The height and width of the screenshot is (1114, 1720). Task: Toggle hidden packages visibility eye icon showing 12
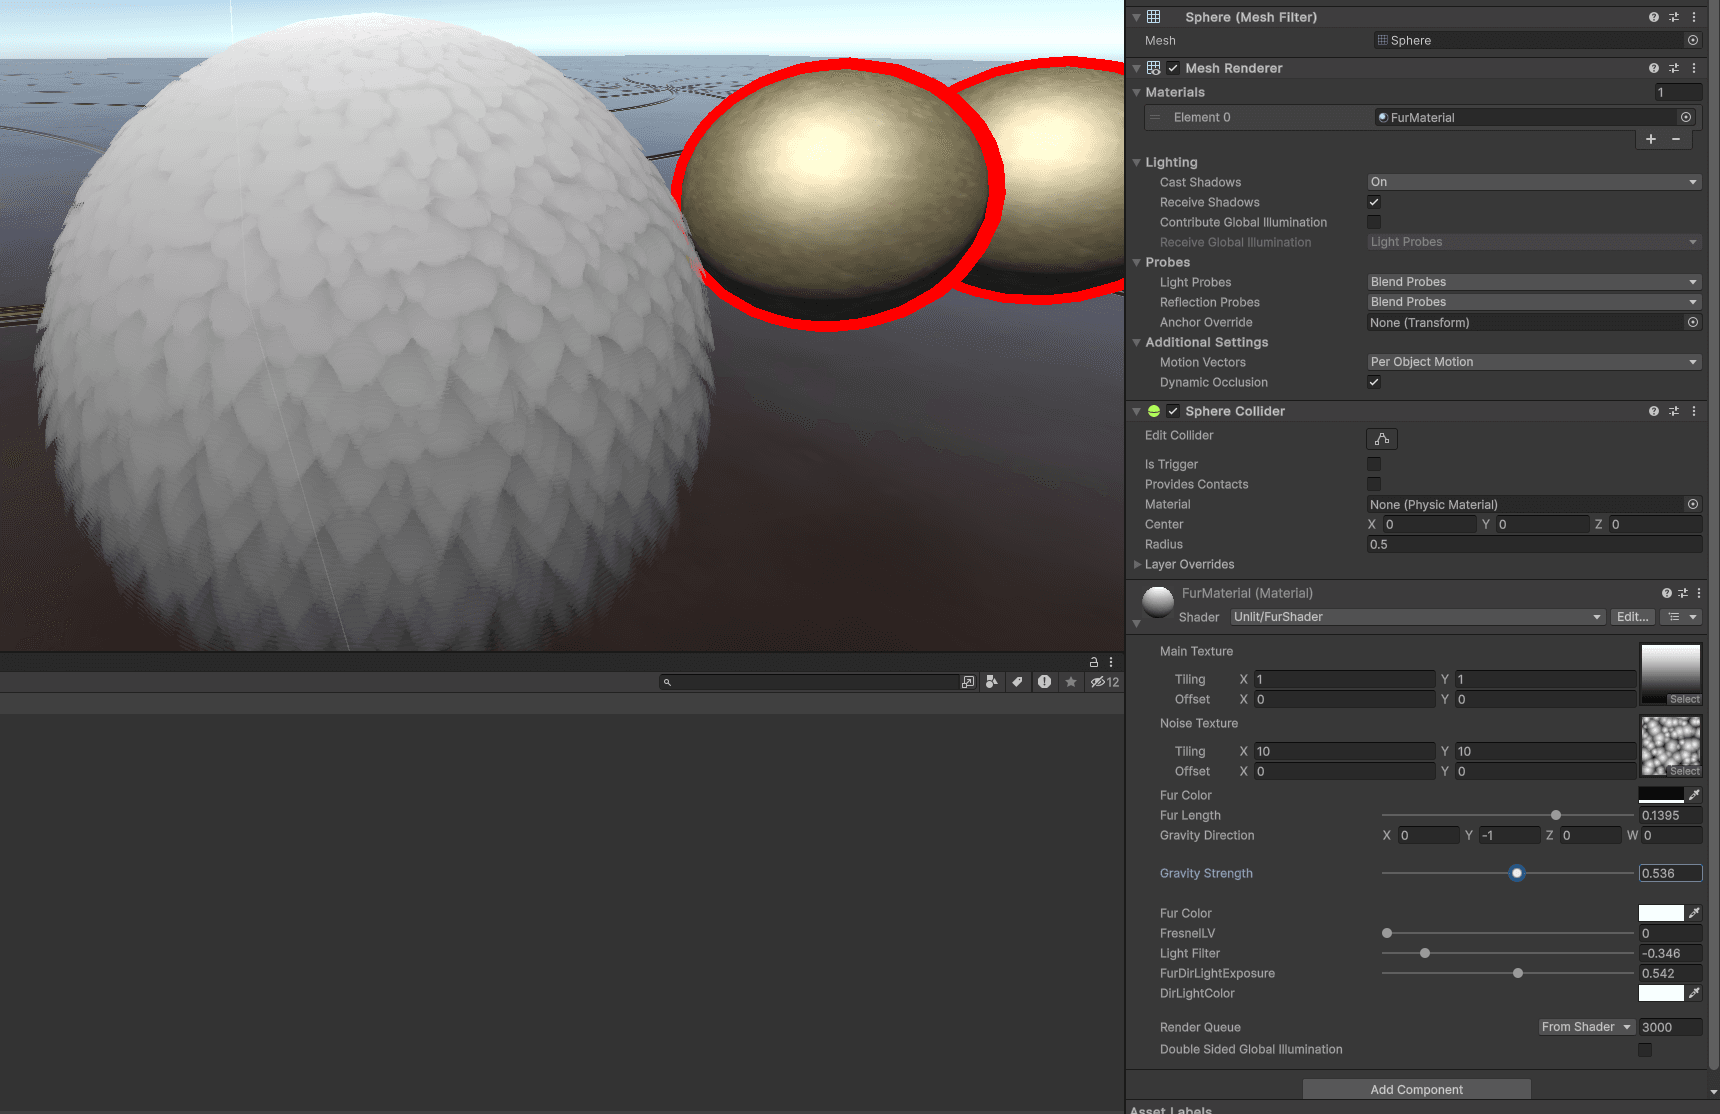pyautogui.click(x=1105, y=682)
